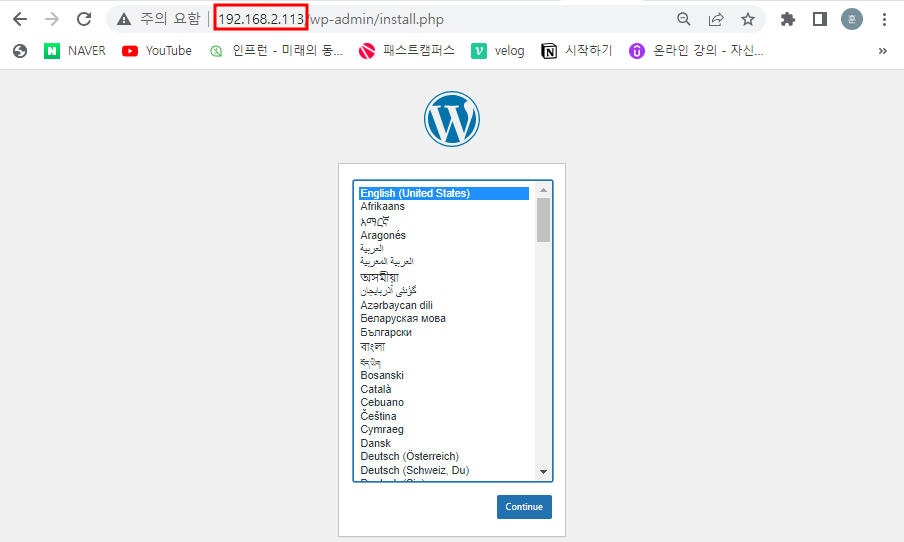Open the user profile avatar

point(852,19)
